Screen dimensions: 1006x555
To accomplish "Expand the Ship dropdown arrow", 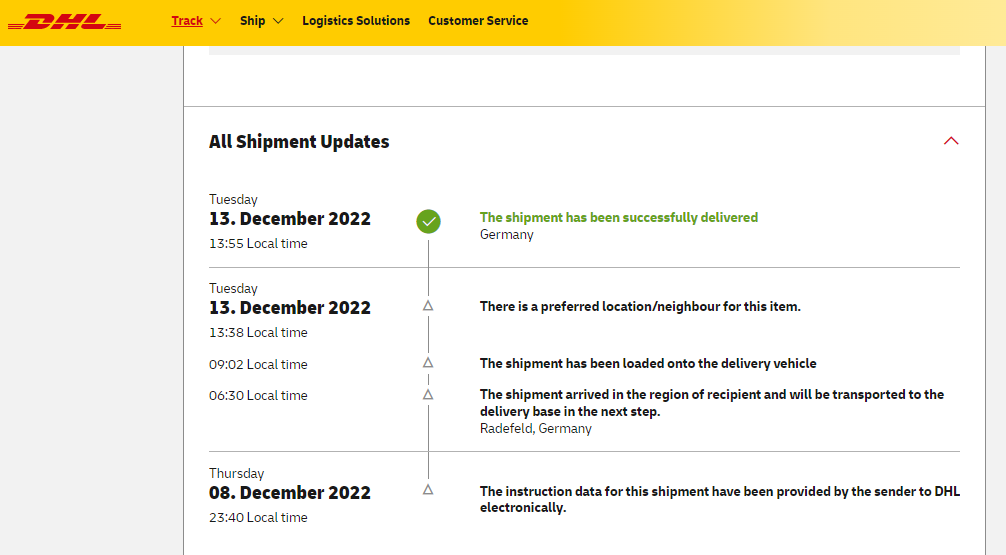I will pyautogui.click(x=278, y=21).
